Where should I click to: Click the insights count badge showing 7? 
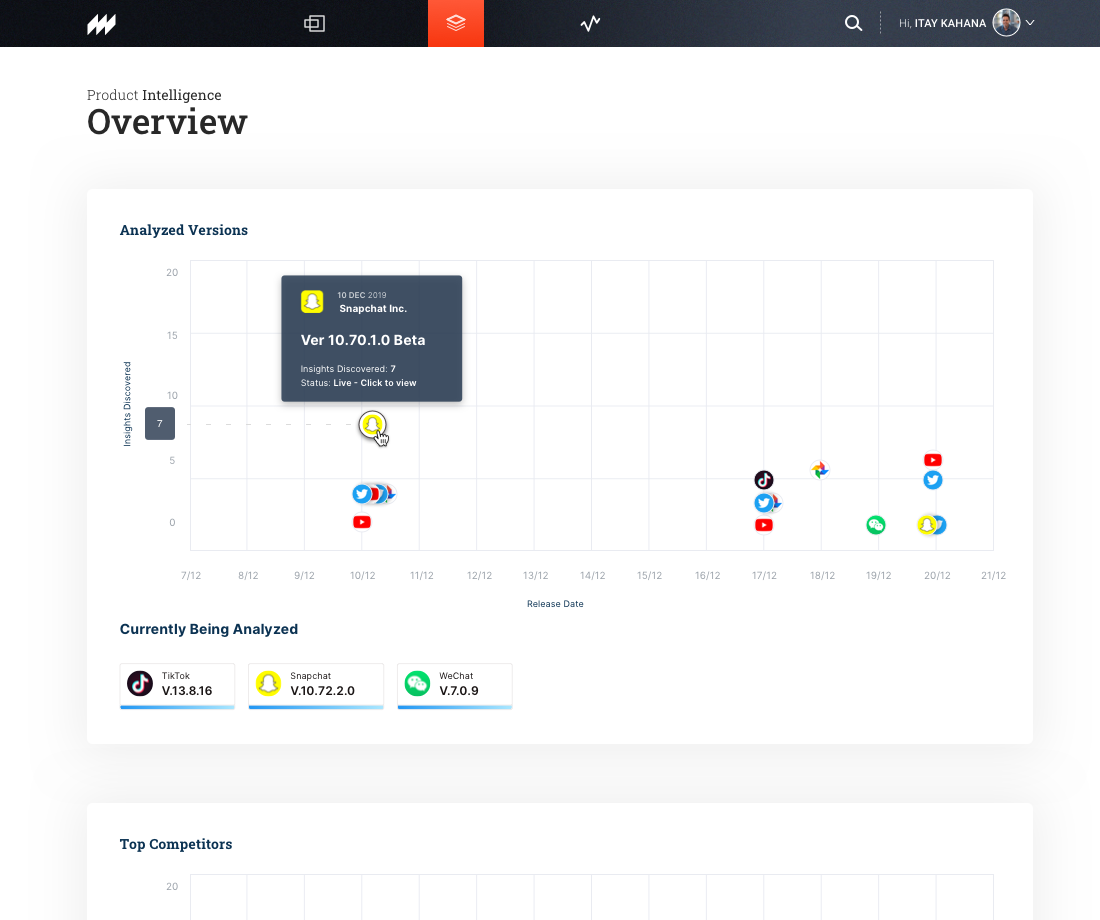[x=159, y=423]
